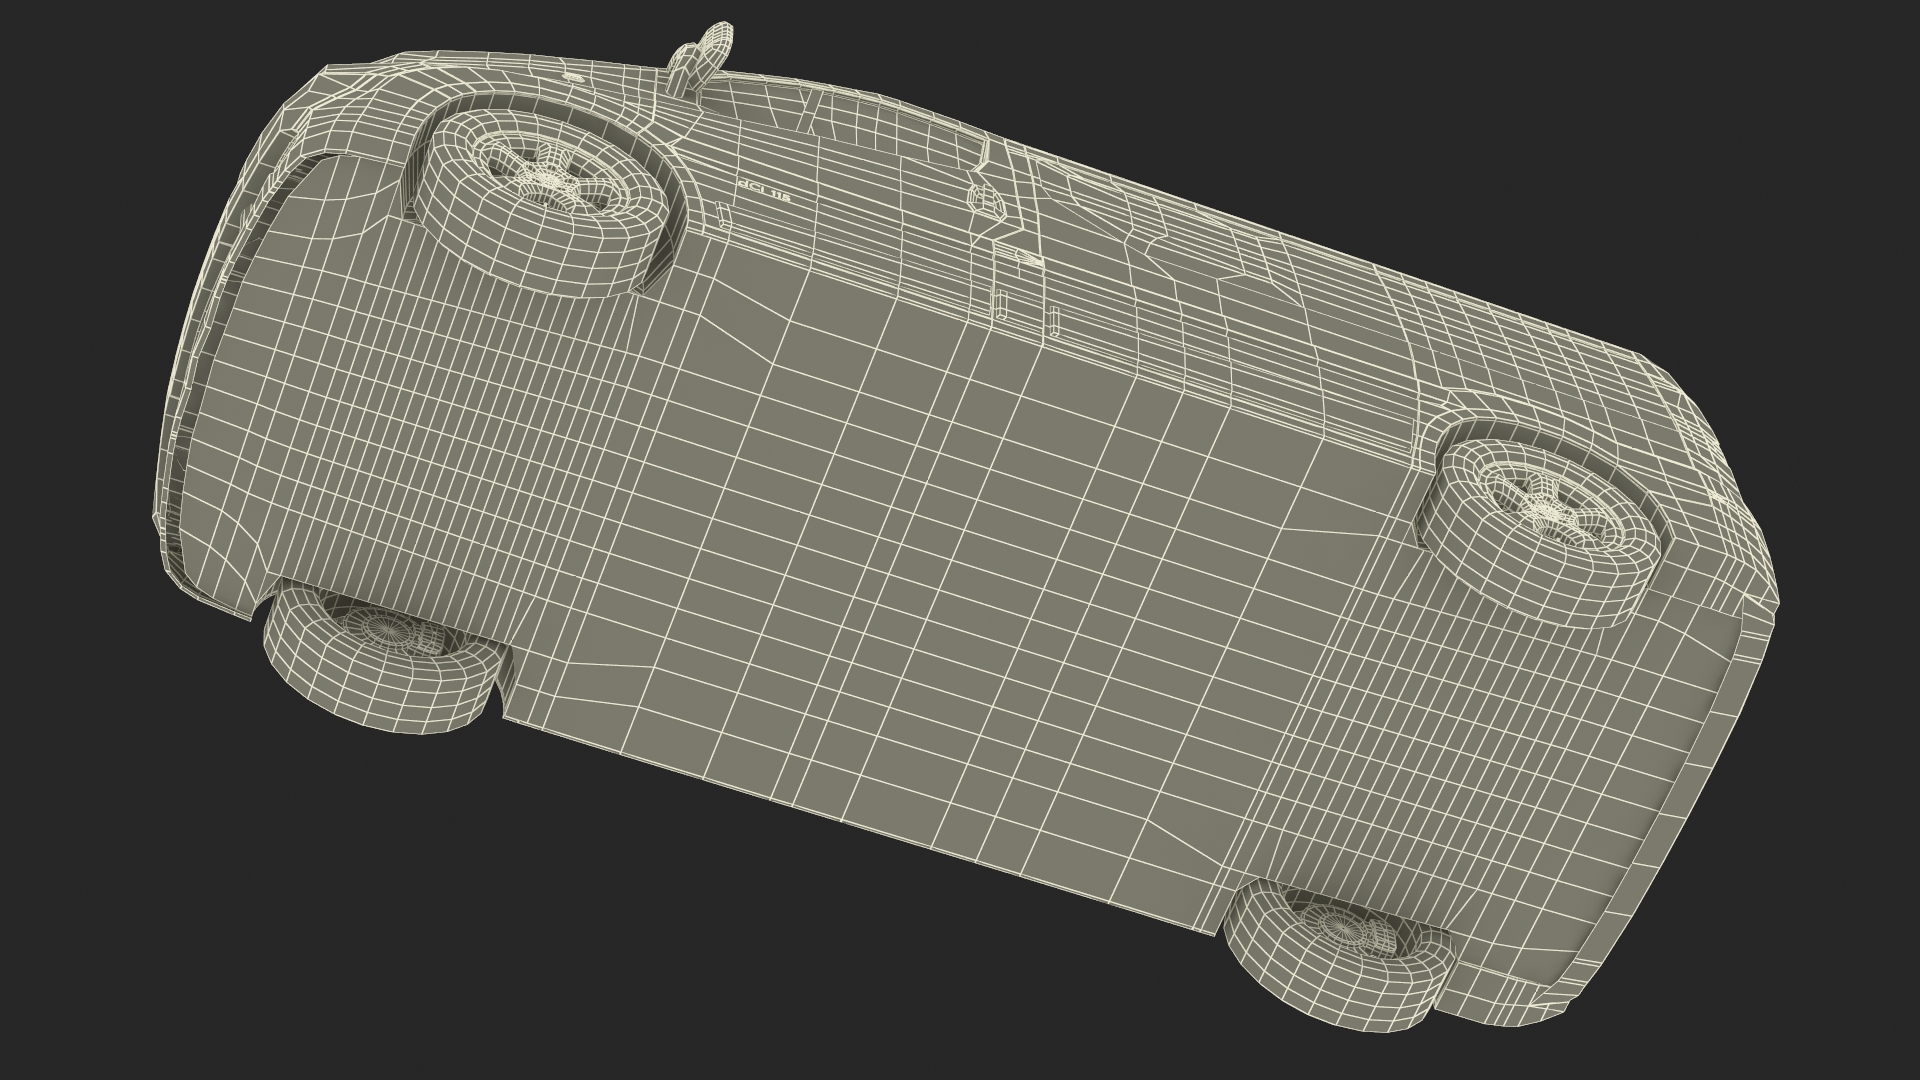This screenshot has height=1080, width=1920.
Task: Select the side mirror on the car model
Action: pyautogui.click(x=702, y=58)
